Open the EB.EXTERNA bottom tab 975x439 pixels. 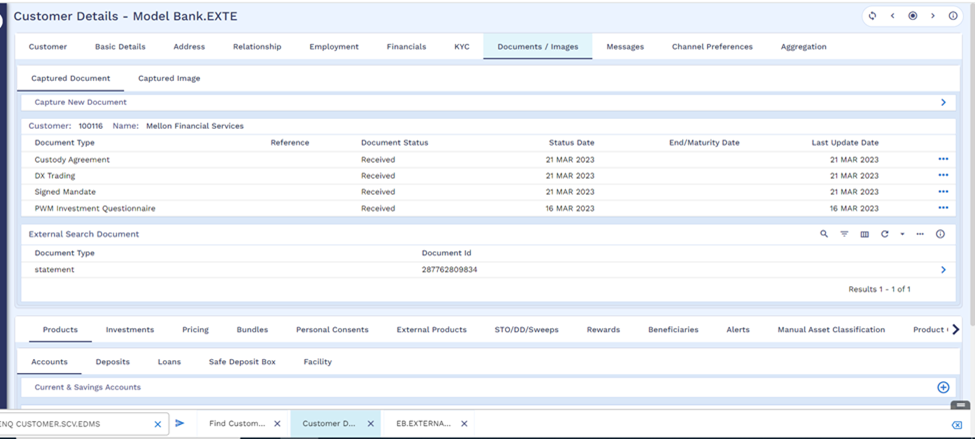tap(423, 424)
